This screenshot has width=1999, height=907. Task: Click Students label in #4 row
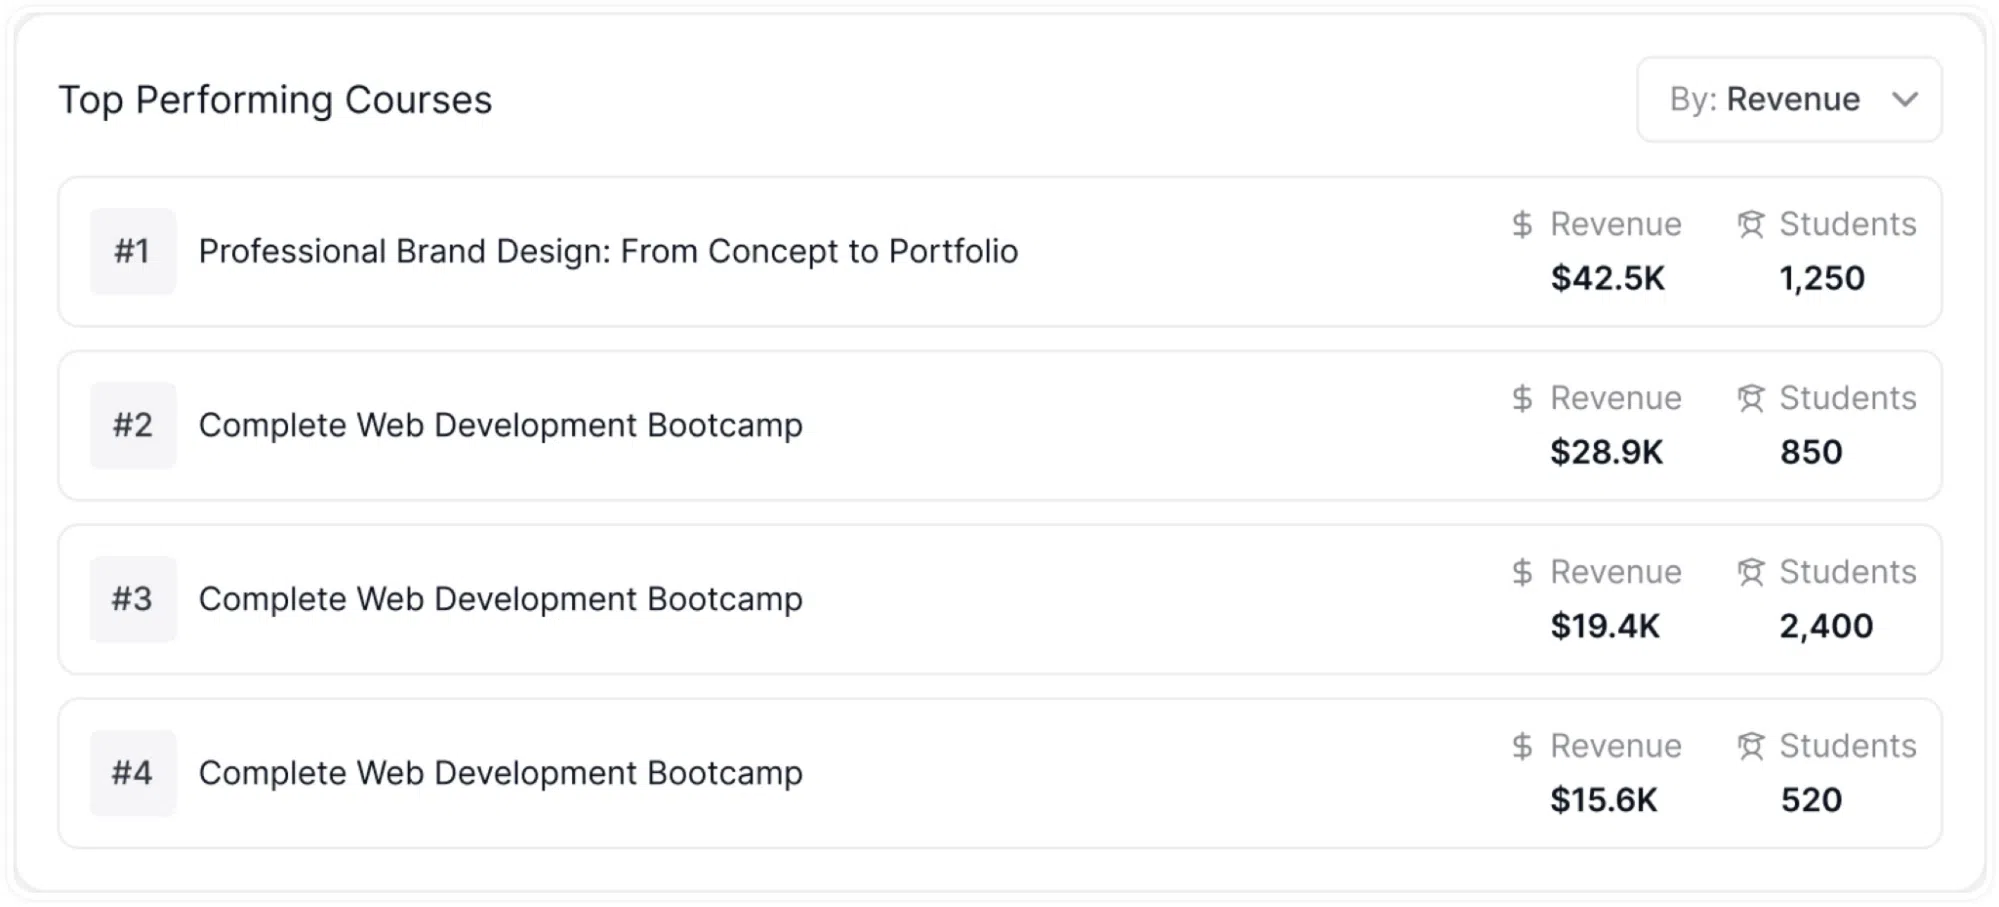pos(1848,746)
